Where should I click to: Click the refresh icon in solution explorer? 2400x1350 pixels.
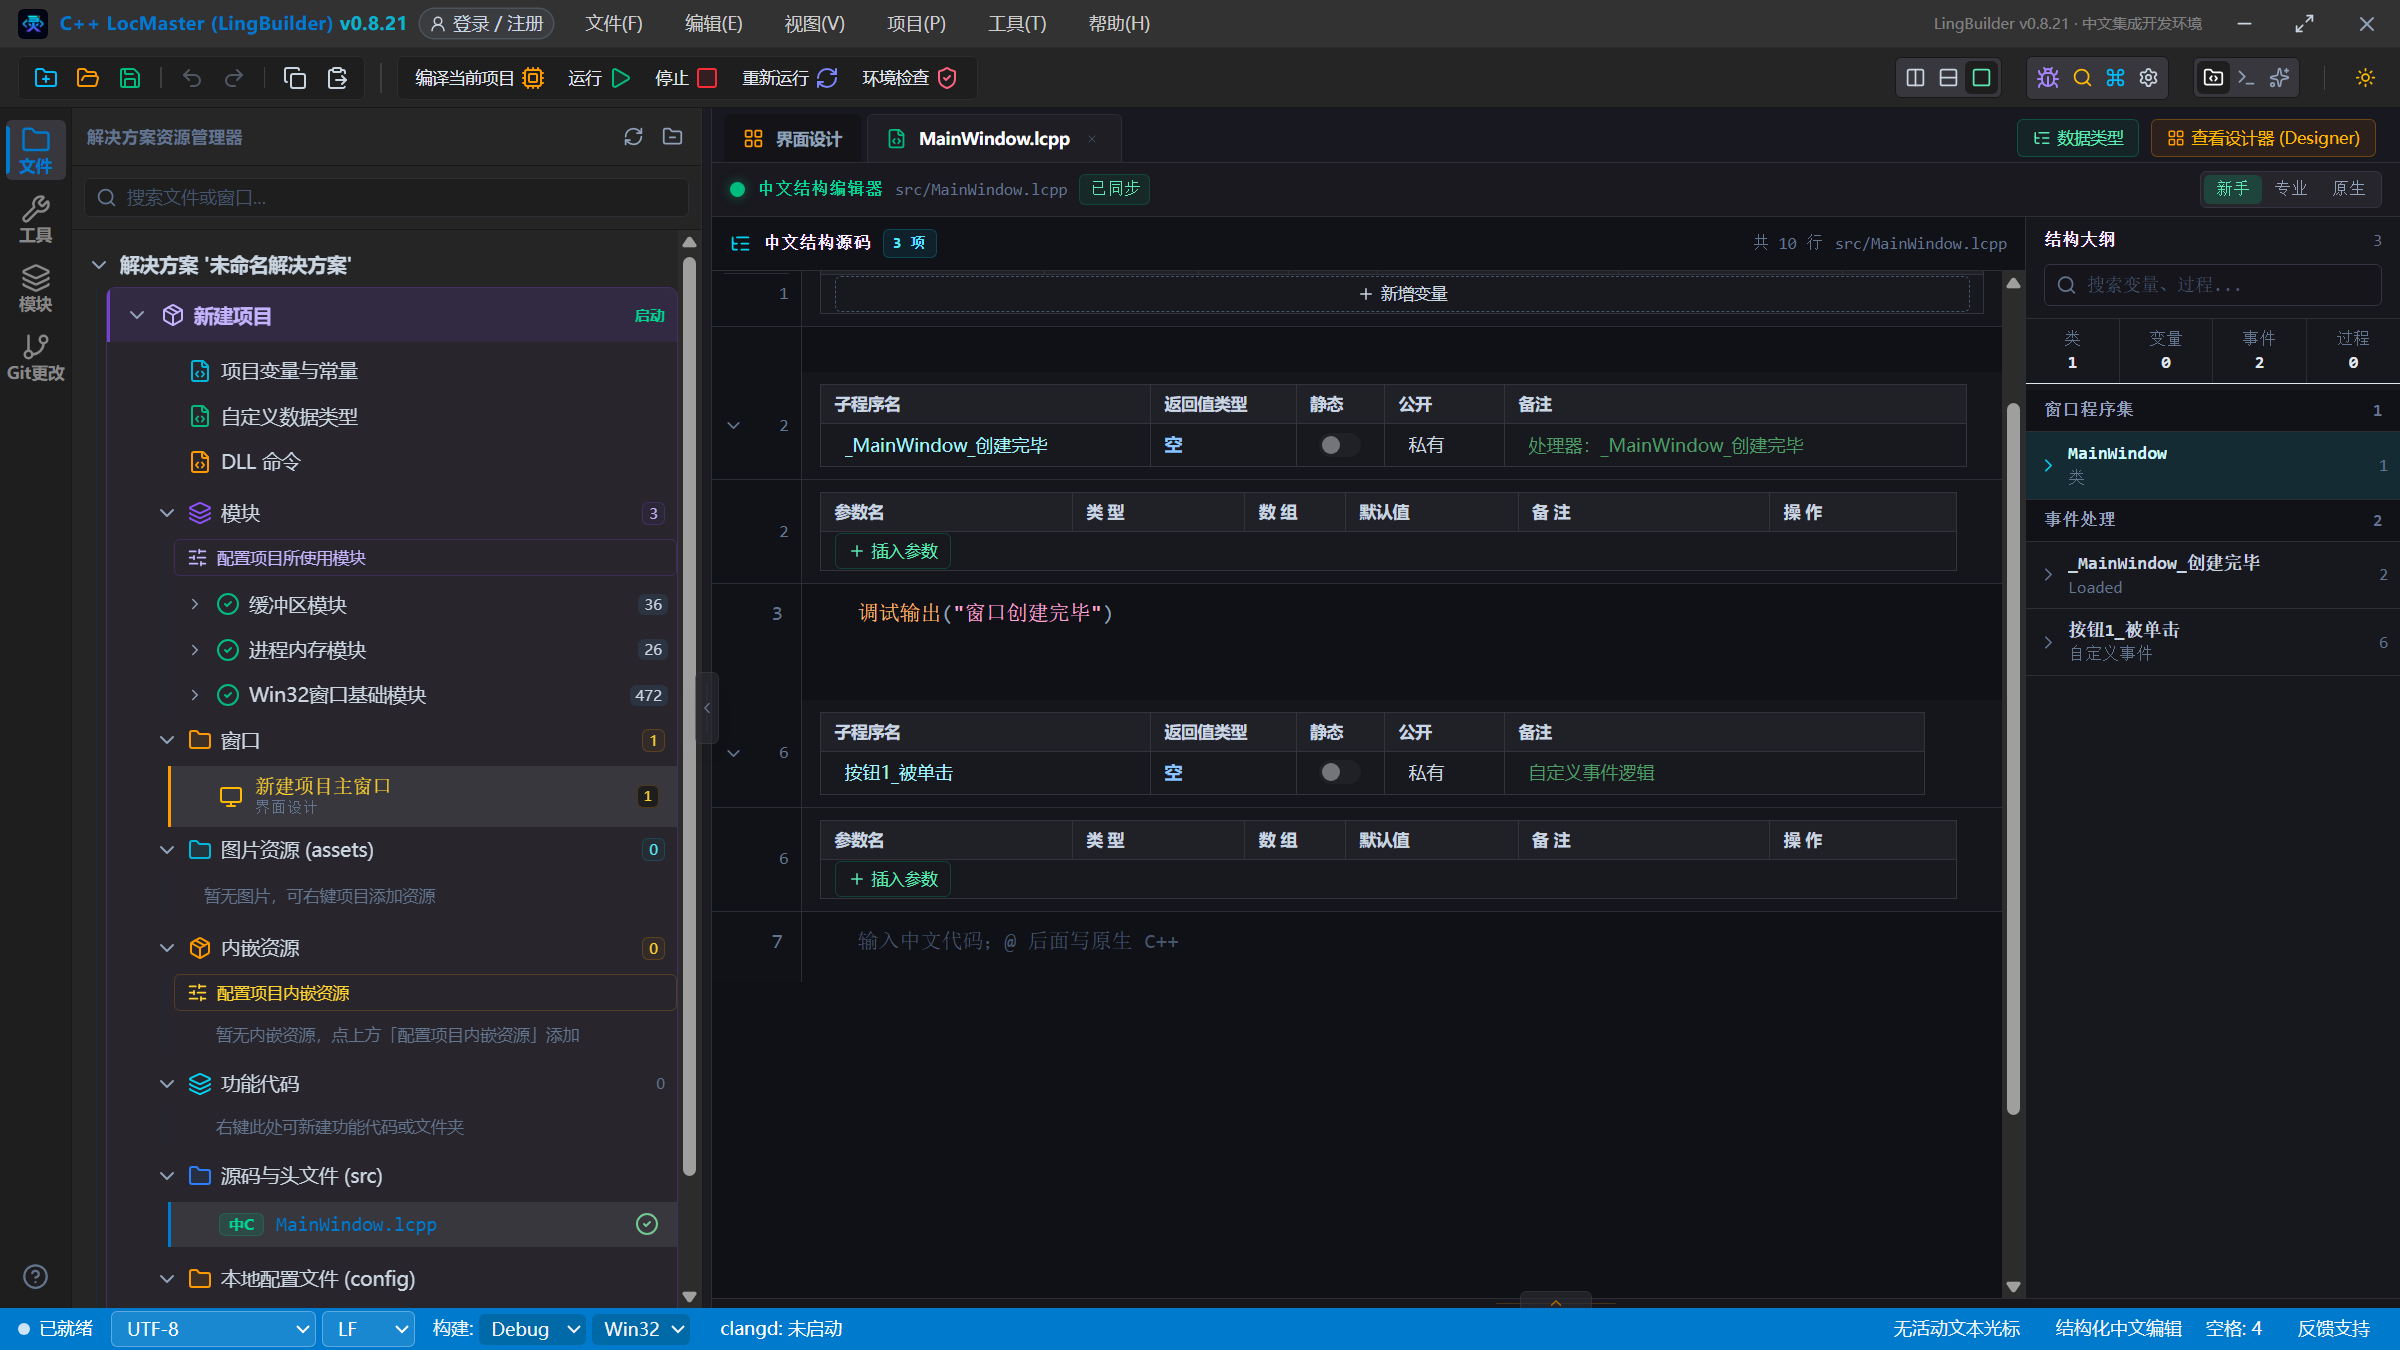click(633, 137)
